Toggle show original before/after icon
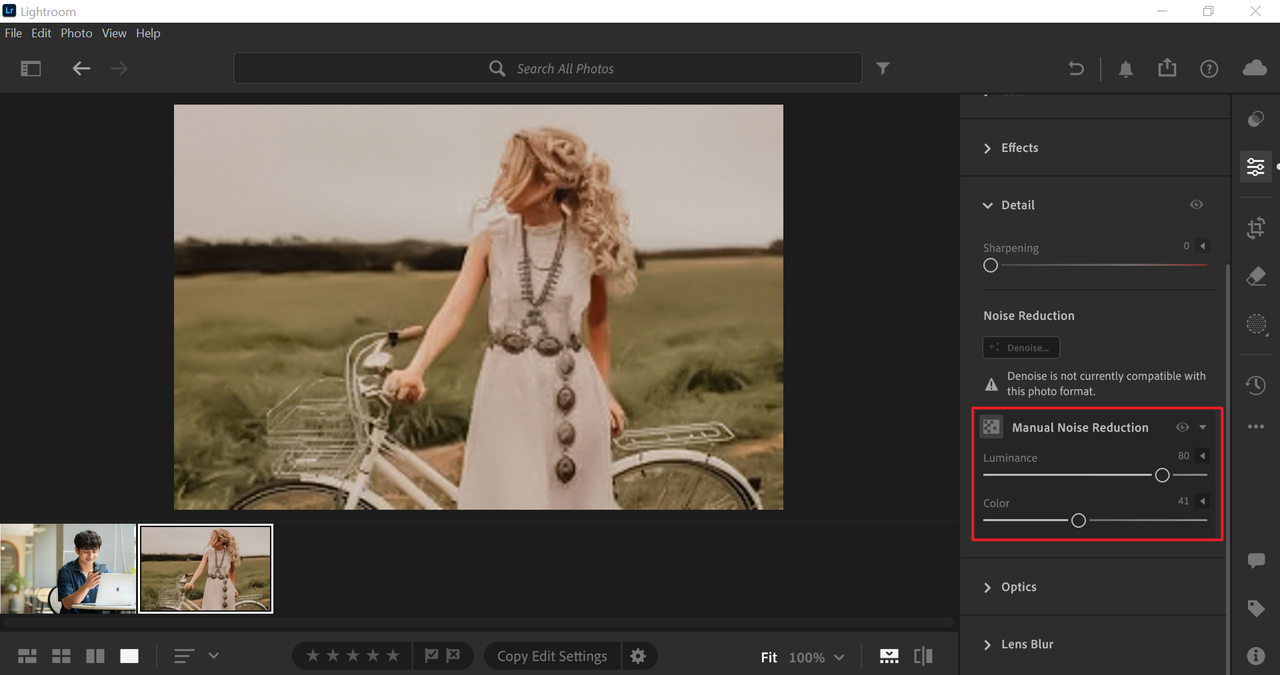This screenshot has height=675, width=1280. 923,656
